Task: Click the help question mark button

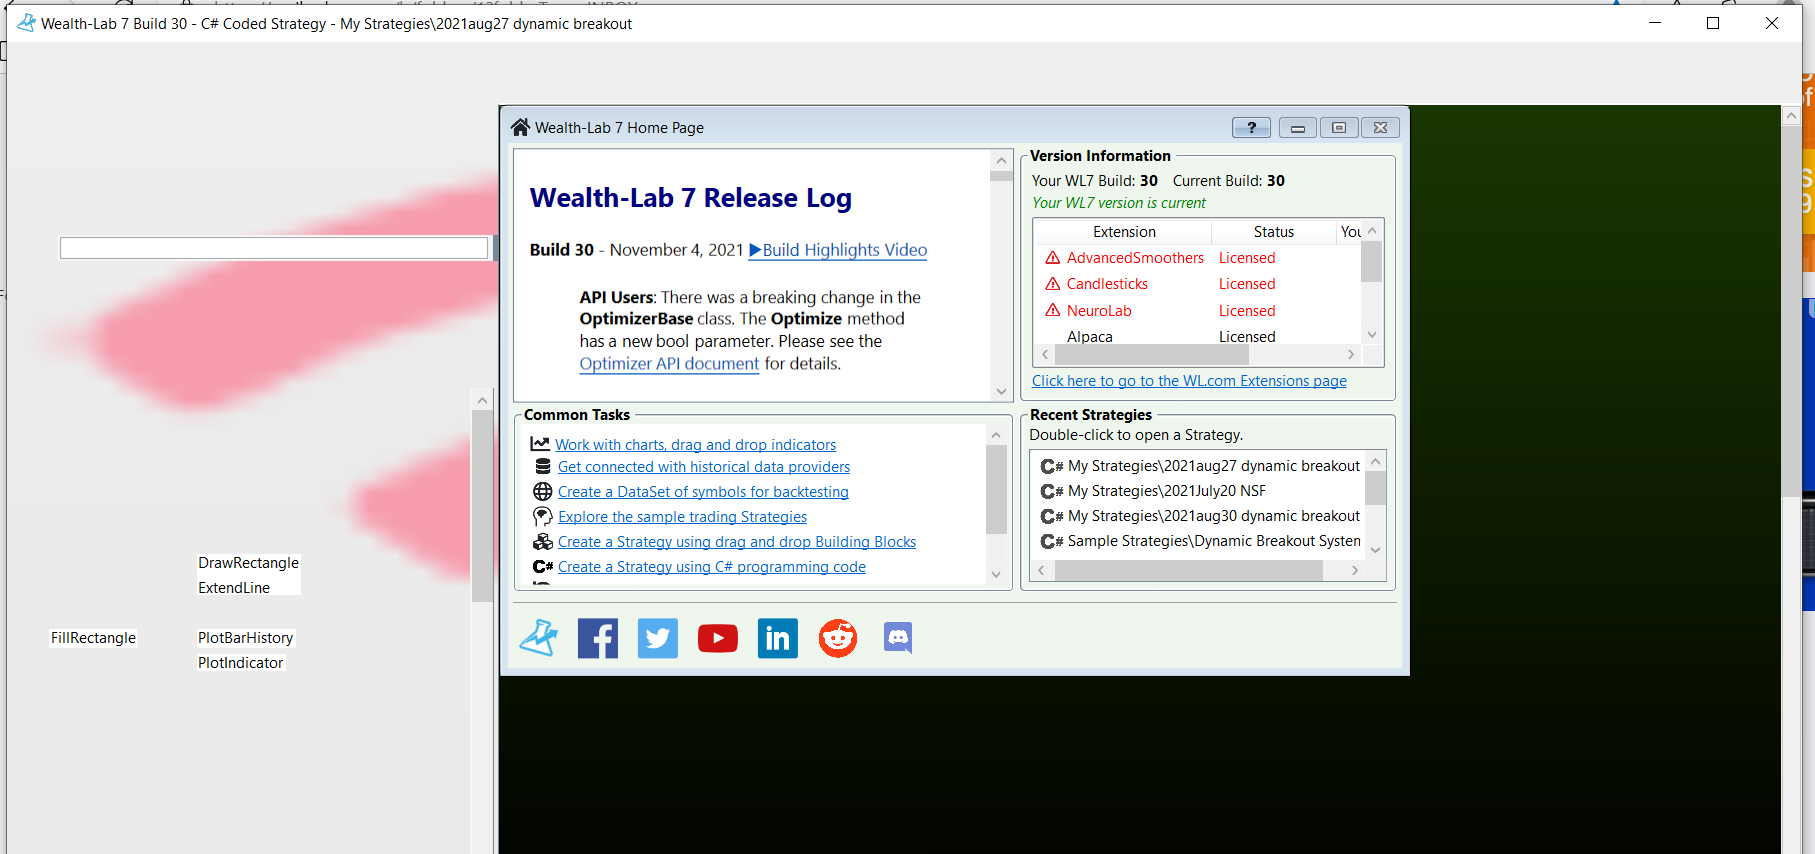Action: (x=1251, y=127)
